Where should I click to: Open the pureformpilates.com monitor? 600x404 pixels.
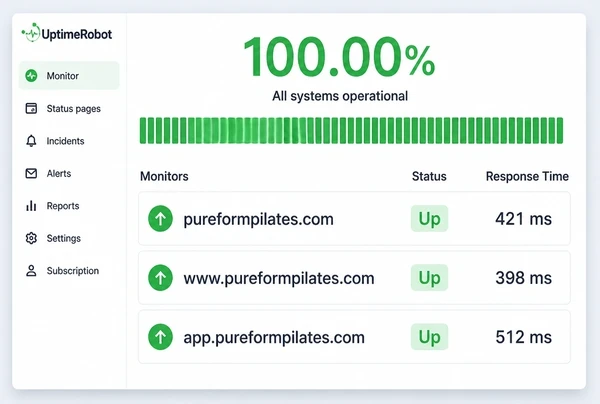pyautogui.click(x=354, y=219)
